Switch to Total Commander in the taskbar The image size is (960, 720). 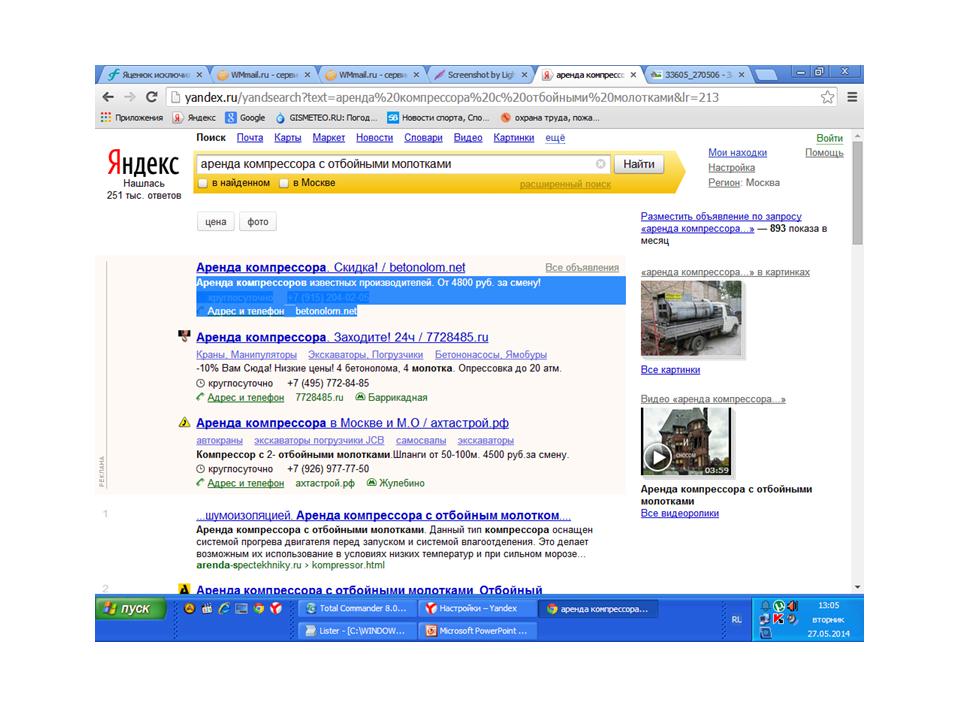point(357,609)
